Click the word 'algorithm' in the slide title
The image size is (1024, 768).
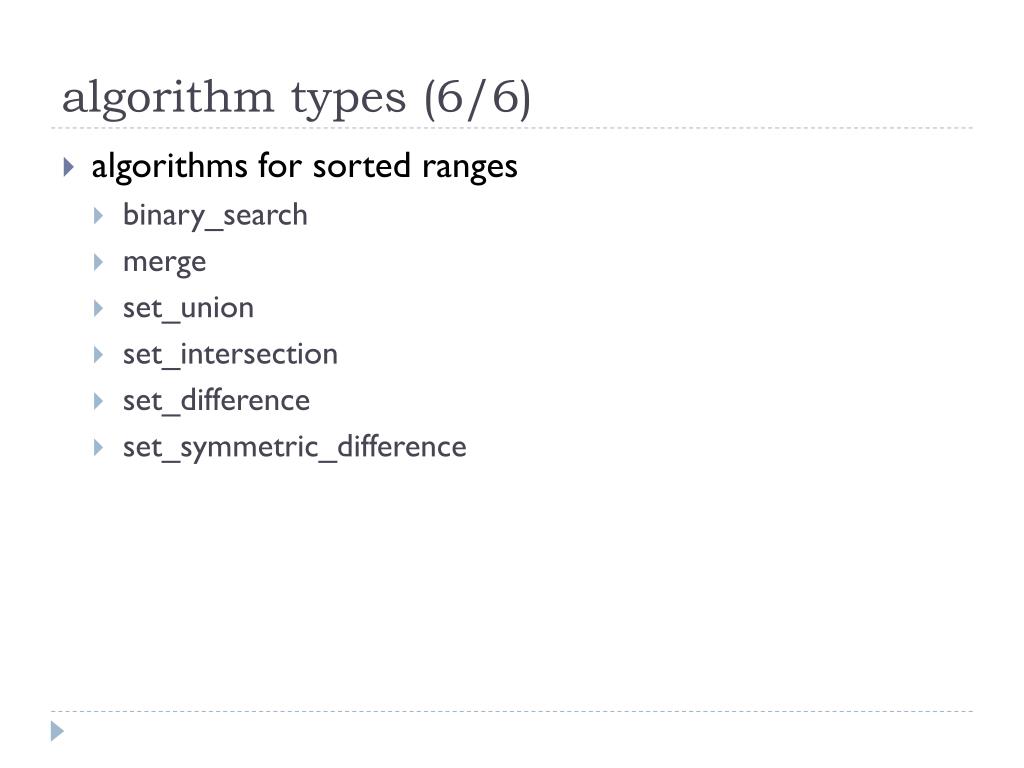[x=168, y=99]
